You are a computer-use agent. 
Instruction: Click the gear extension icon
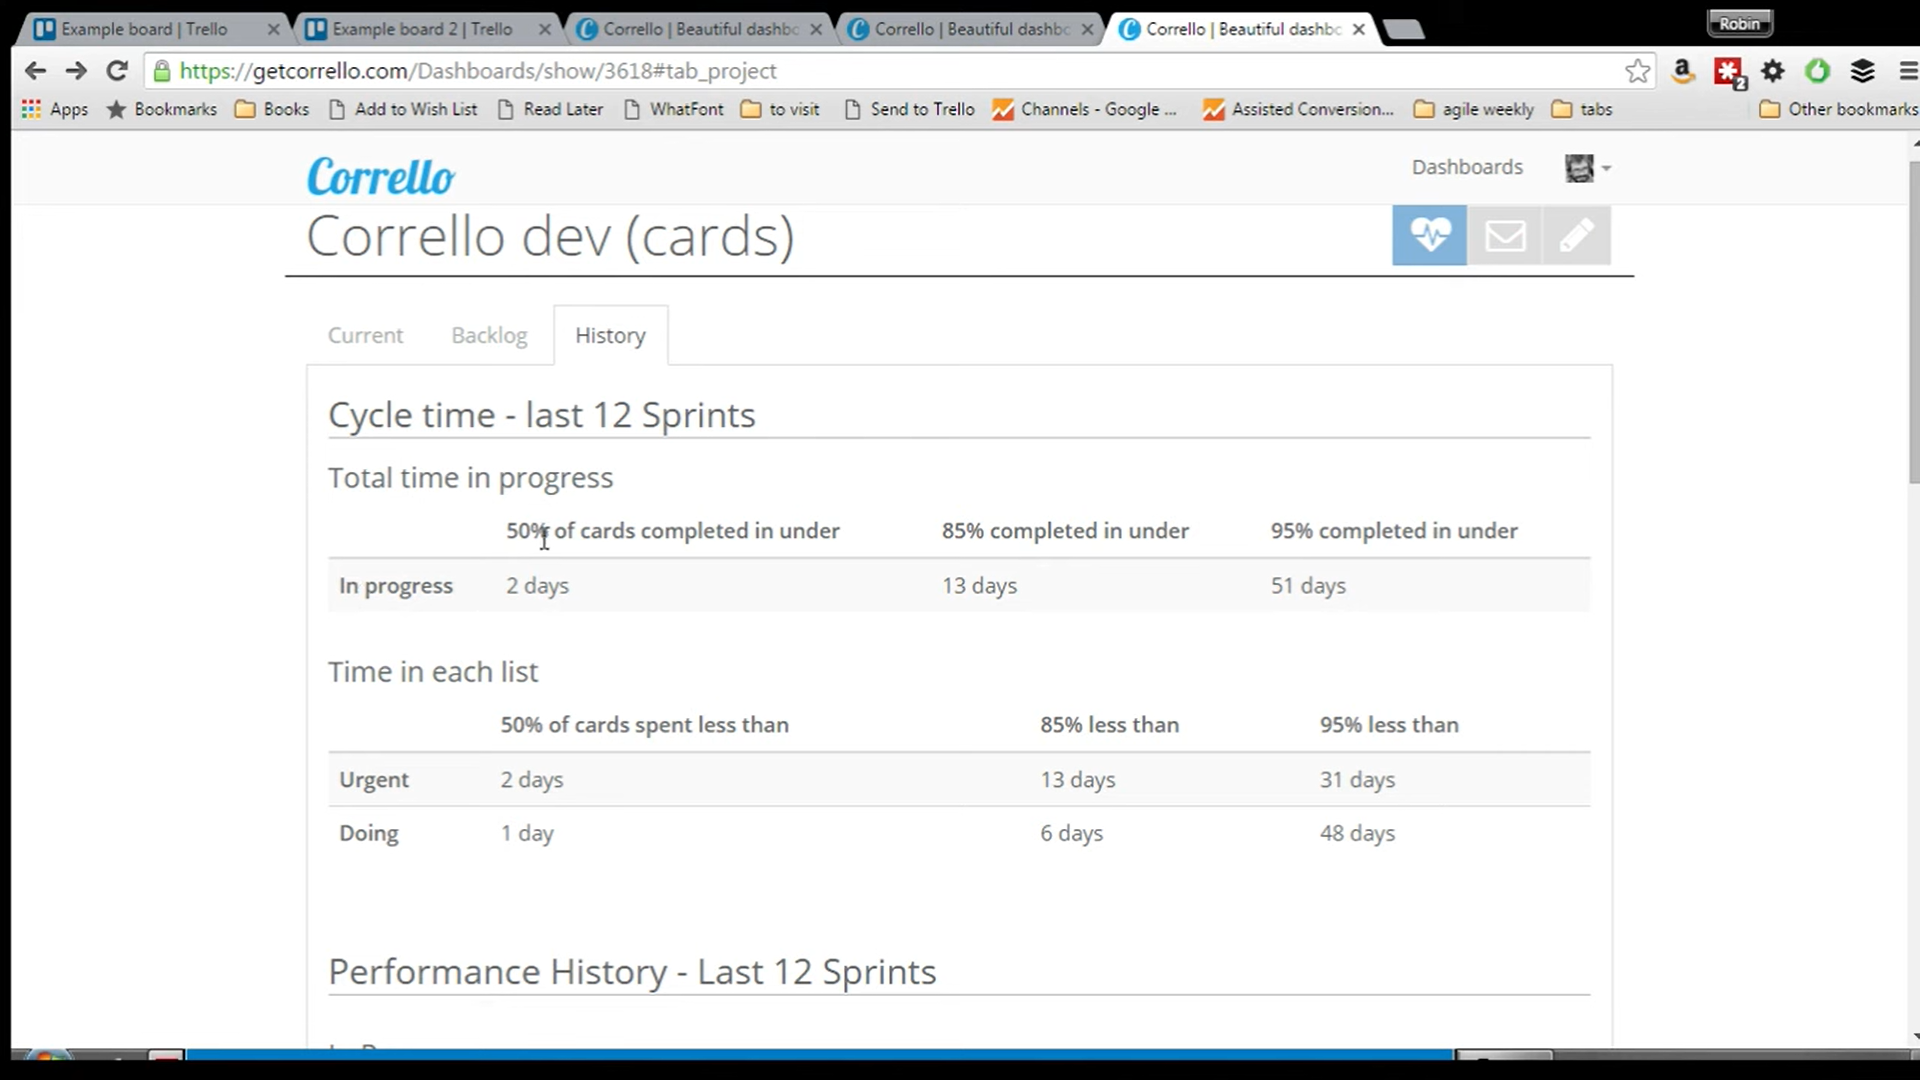[1773, 71]
